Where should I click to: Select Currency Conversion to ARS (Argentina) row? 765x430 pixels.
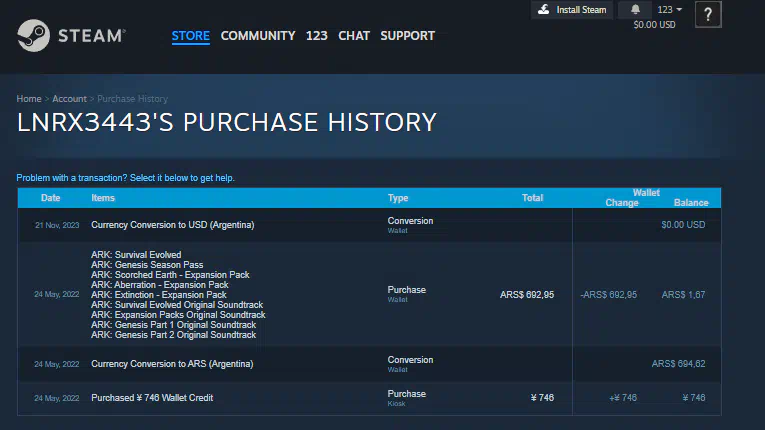(369, 364)
